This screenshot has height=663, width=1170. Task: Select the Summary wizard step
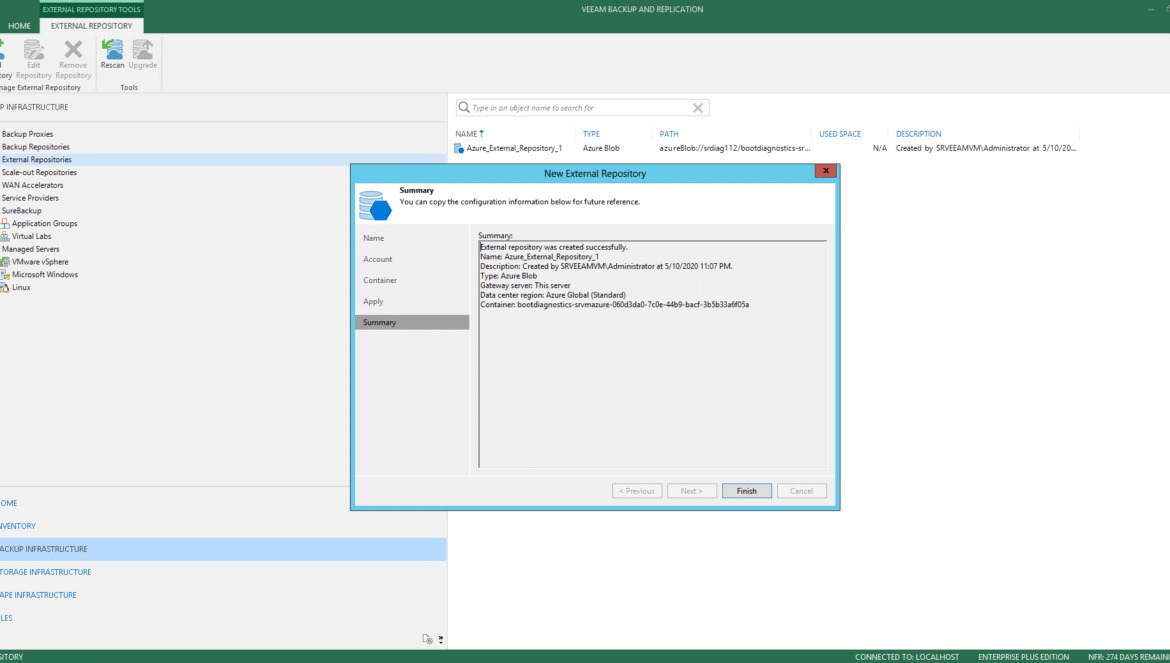(412, 322)
